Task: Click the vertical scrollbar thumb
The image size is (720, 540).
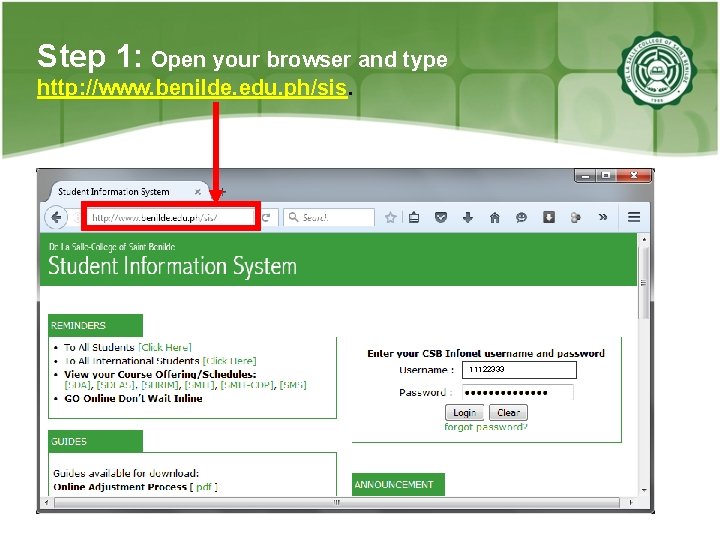Action: [x=644, y=283]
